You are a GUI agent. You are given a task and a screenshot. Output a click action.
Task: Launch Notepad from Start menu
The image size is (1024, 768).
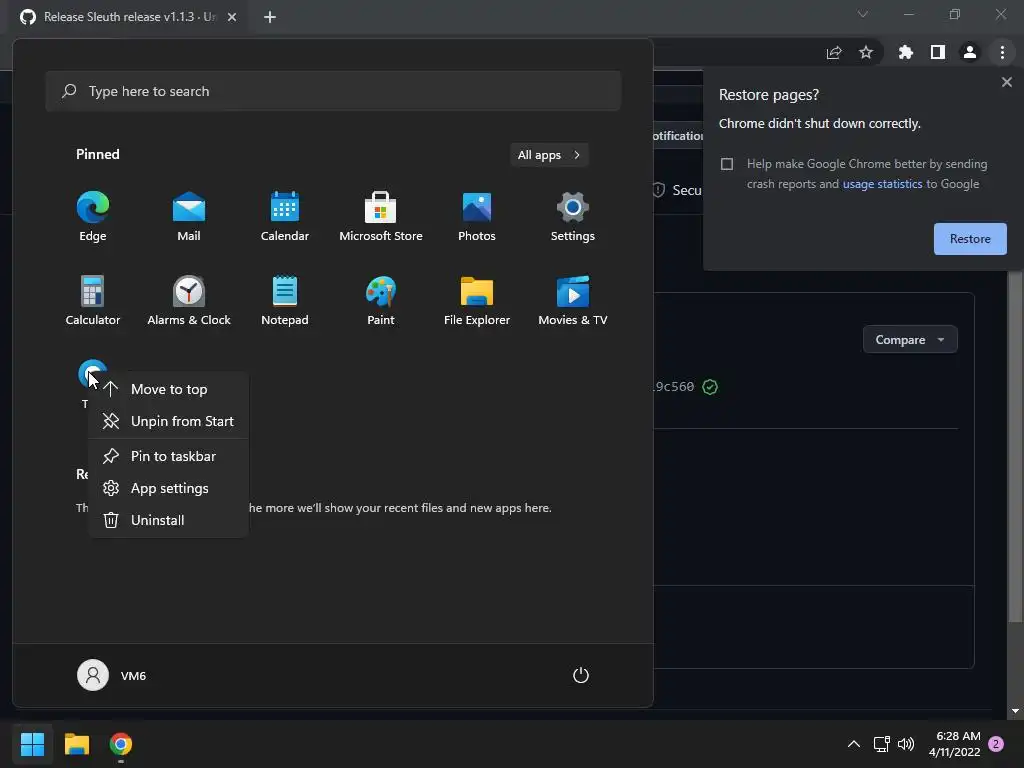pos(285,301)
